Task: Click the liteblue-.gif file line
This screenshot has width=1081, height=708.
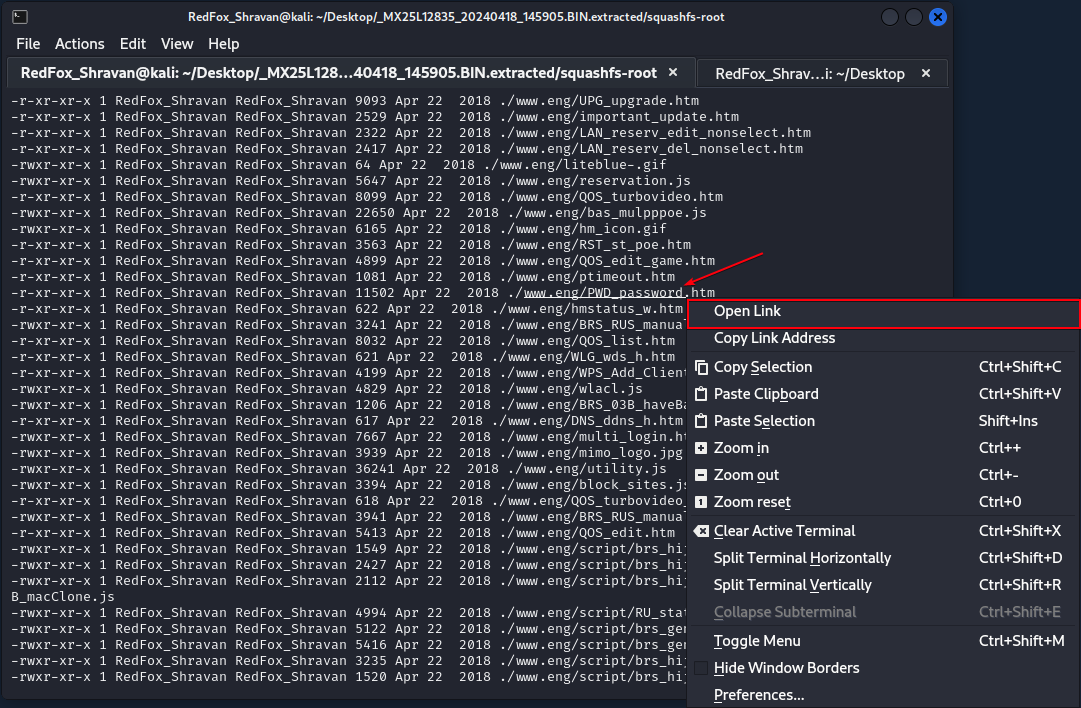Action: coord(339,164)
